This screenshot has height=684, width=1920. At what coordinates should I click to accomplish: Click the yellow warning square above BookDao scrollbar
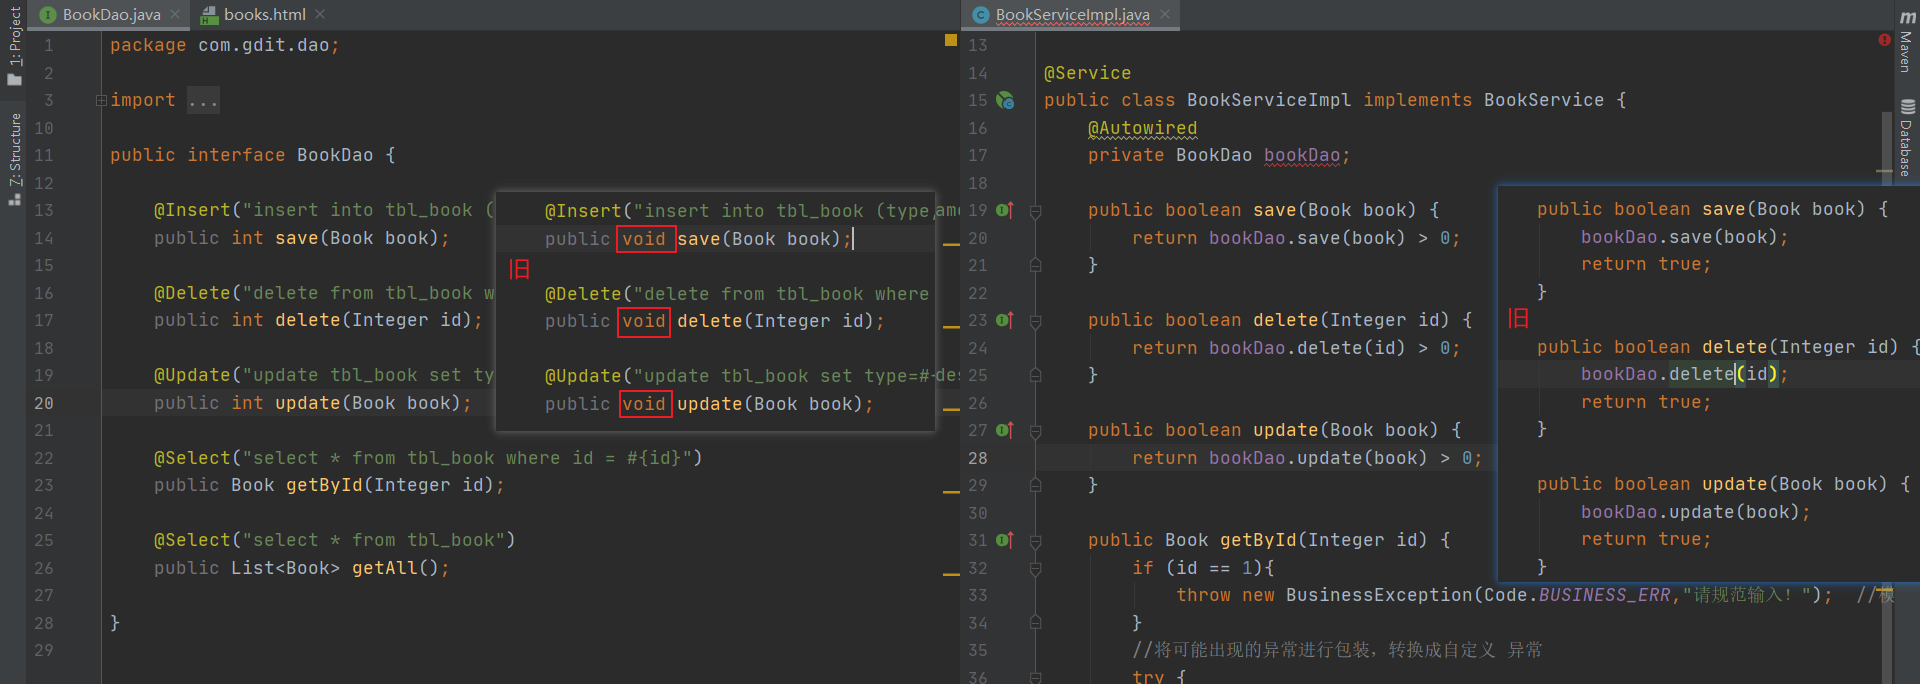[x=951, y=40]
